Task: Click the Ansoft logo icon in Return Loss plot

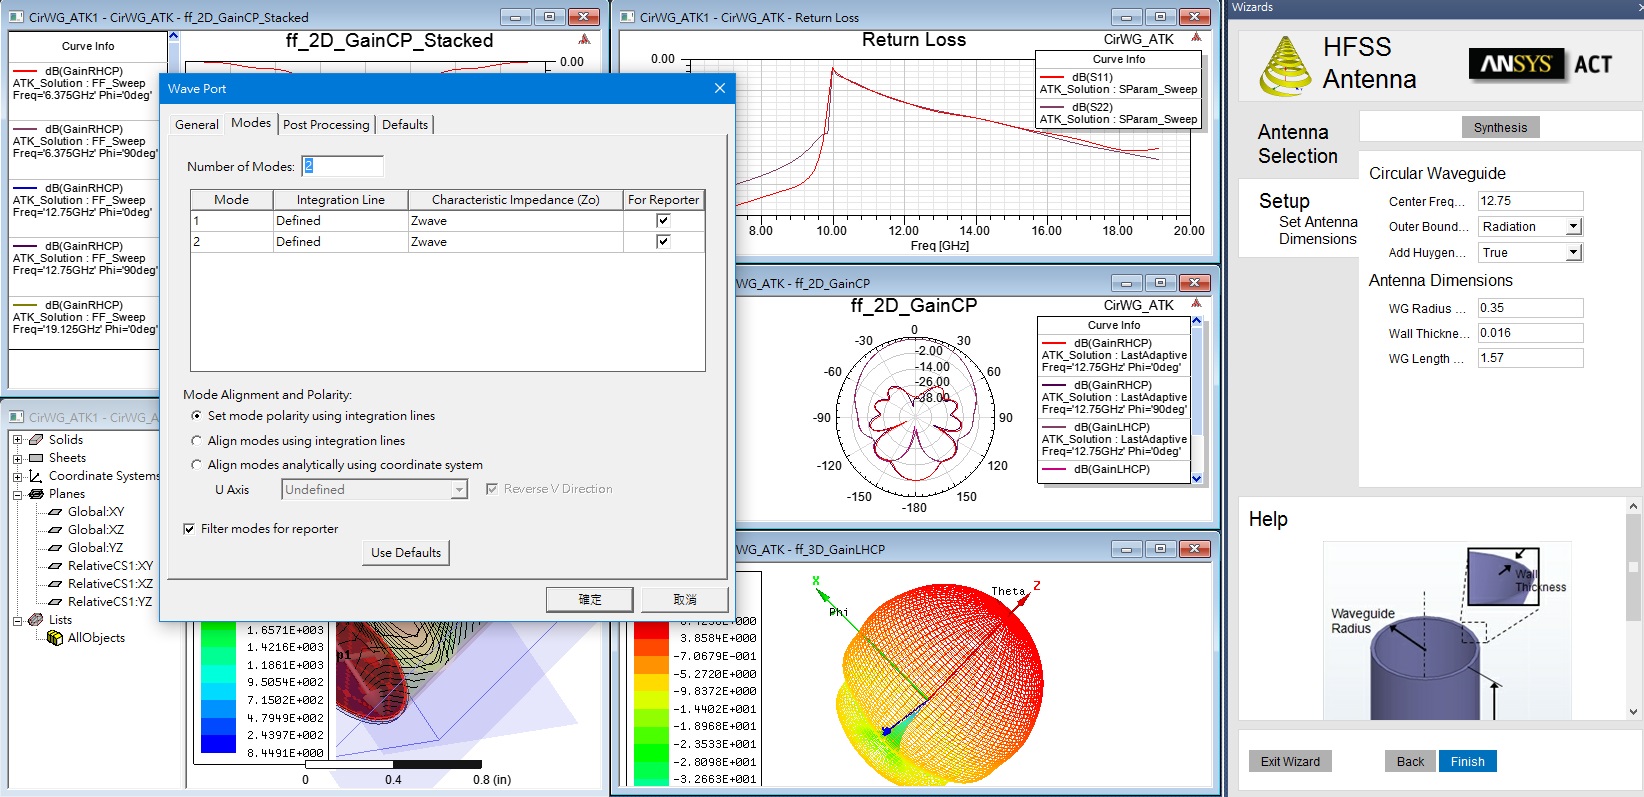Action: (x=1195, y=38)
